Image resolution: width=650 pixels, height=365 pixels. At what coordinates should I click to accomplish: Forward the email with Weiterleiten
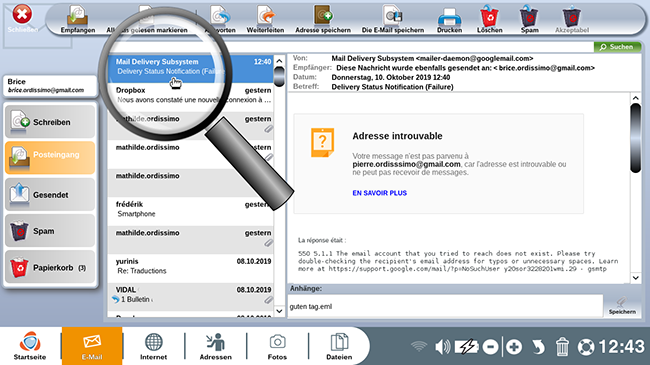coord(265,19)
